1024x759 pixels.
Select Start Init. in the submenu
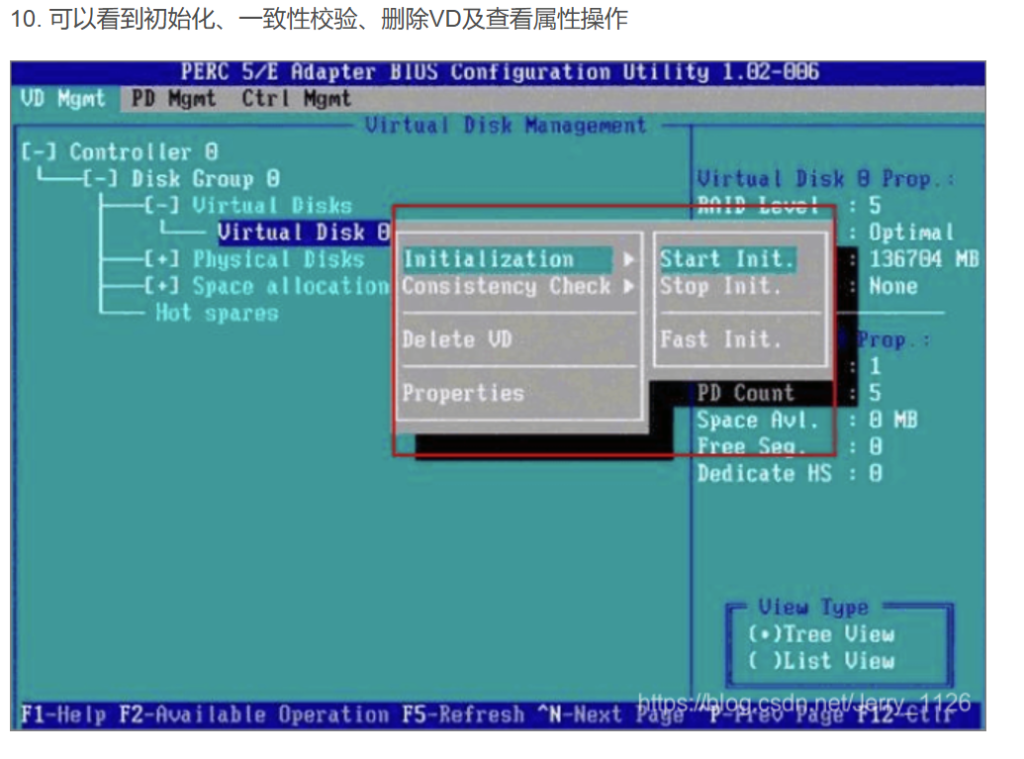(x=728, y=259)
